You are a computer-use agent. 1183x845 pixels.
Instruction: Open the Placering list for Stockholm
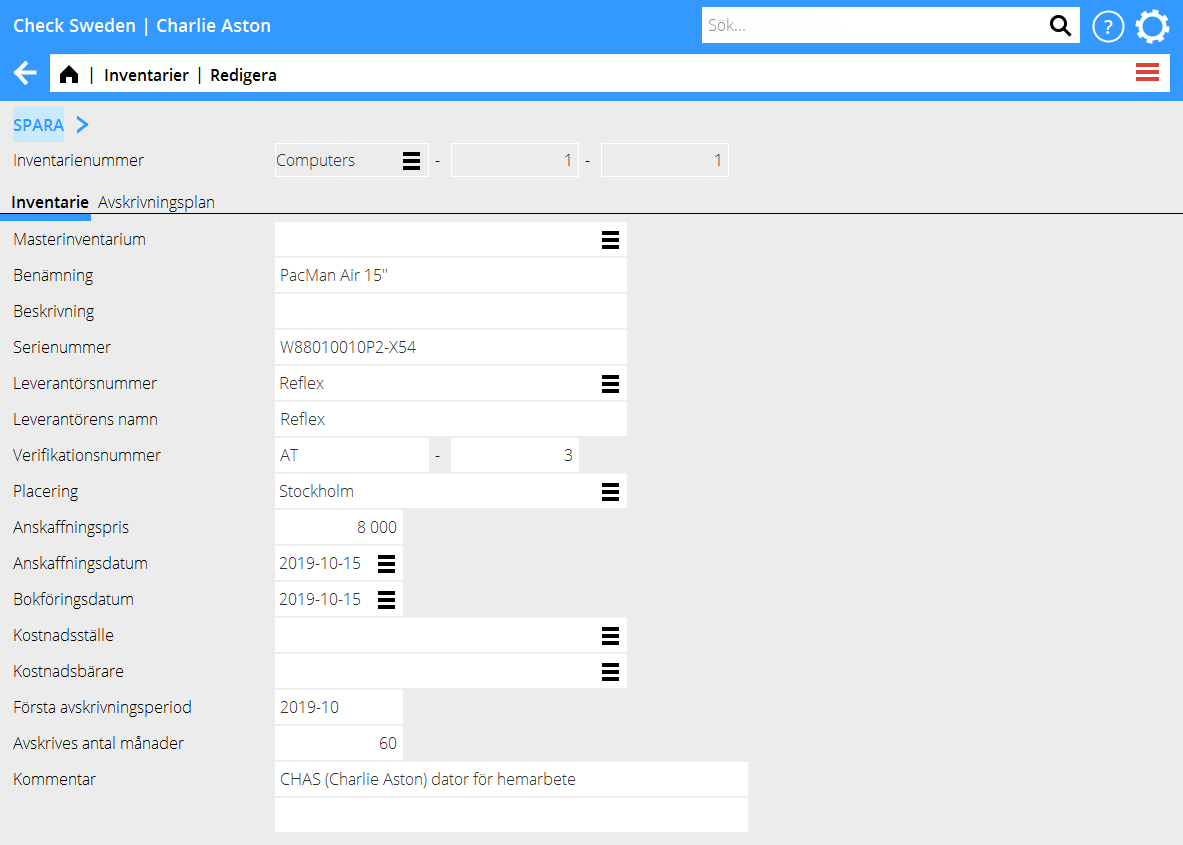tap(610, 492)
